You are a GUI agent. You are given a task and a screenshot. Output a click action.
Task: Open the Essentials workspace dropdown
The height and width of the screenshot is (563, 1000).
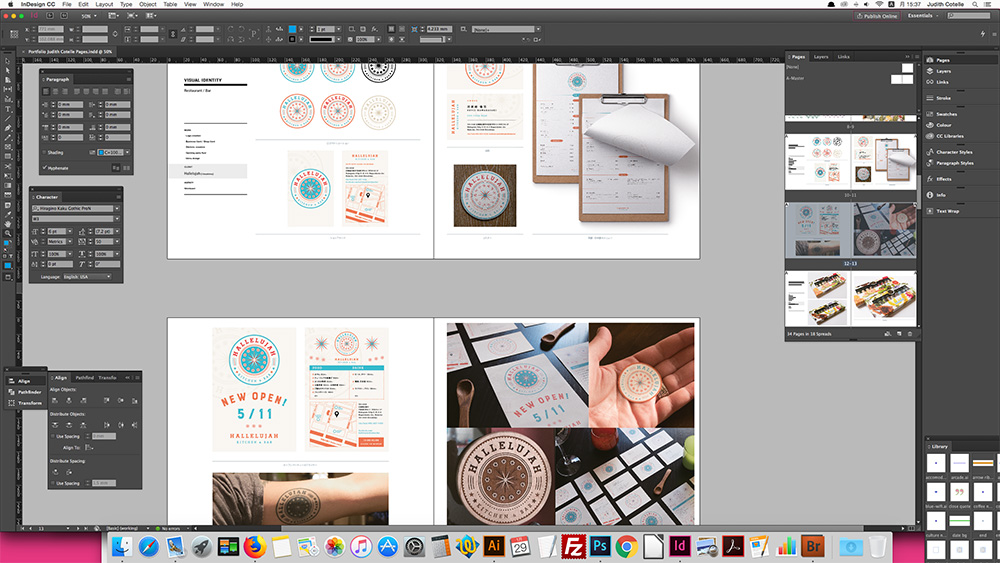point(923,15)
